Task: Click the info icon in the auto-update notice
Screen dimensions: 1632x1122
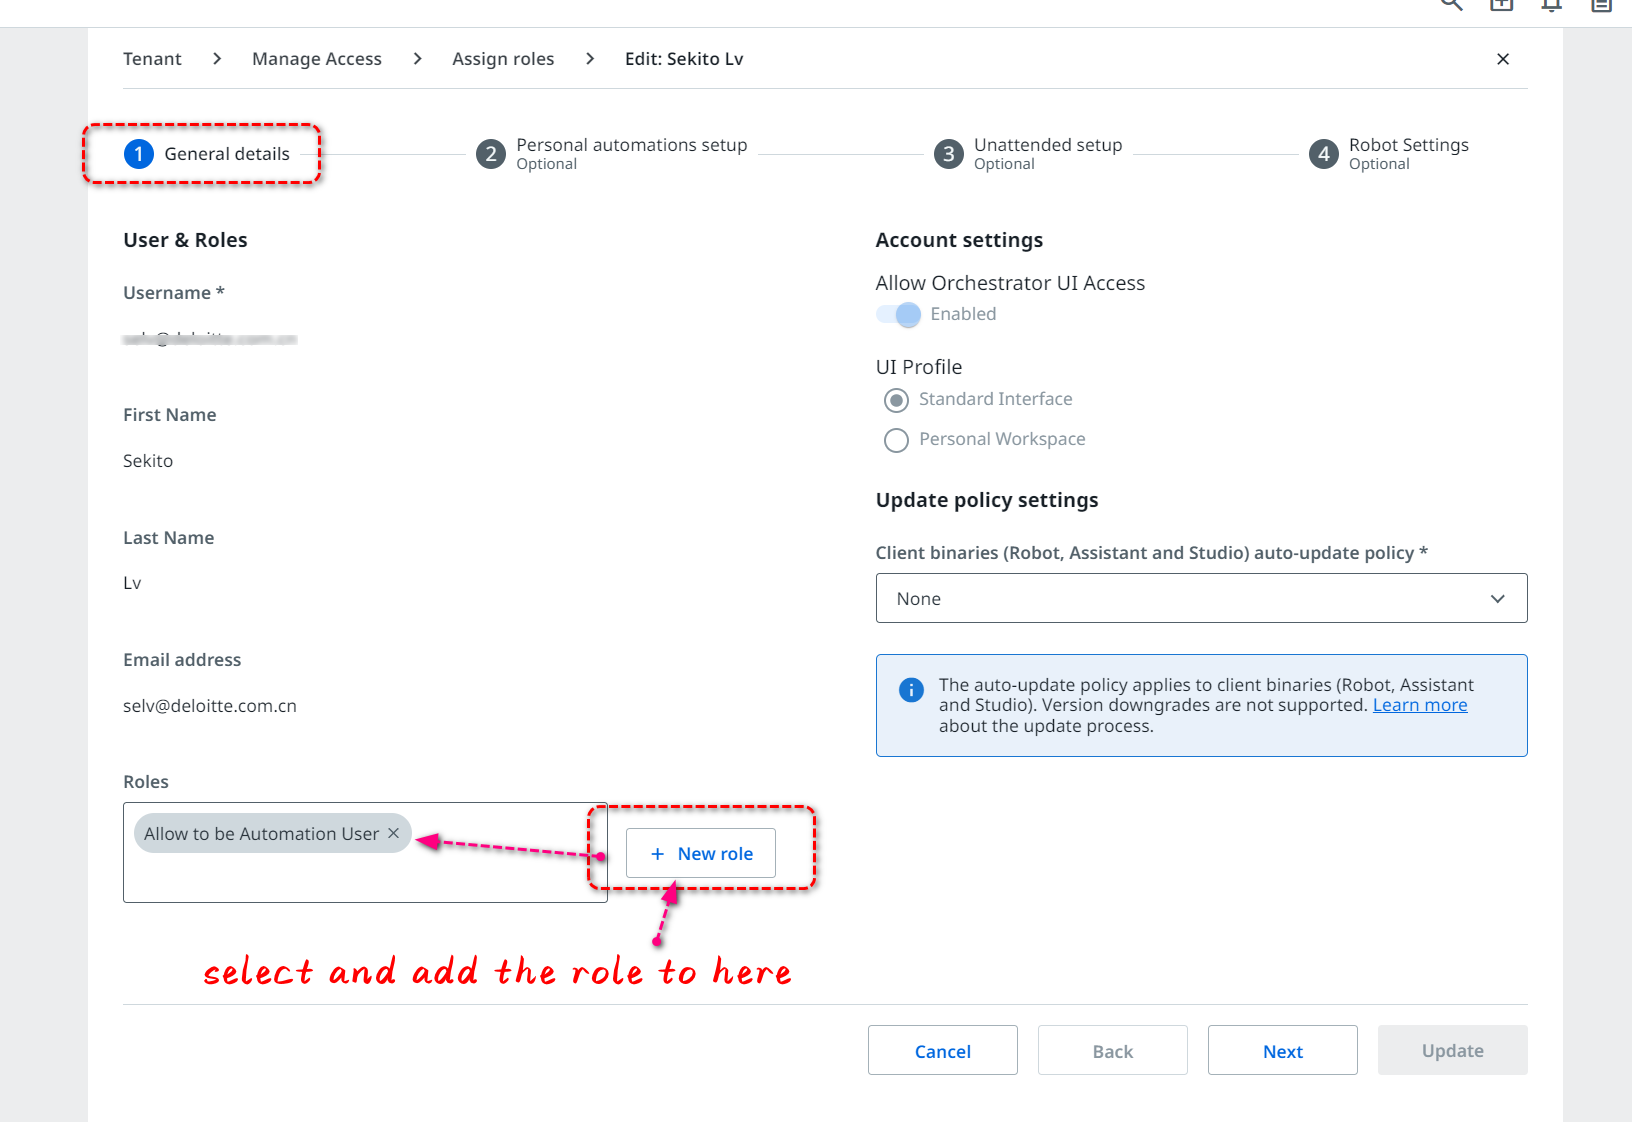Action: pos(911,690)
